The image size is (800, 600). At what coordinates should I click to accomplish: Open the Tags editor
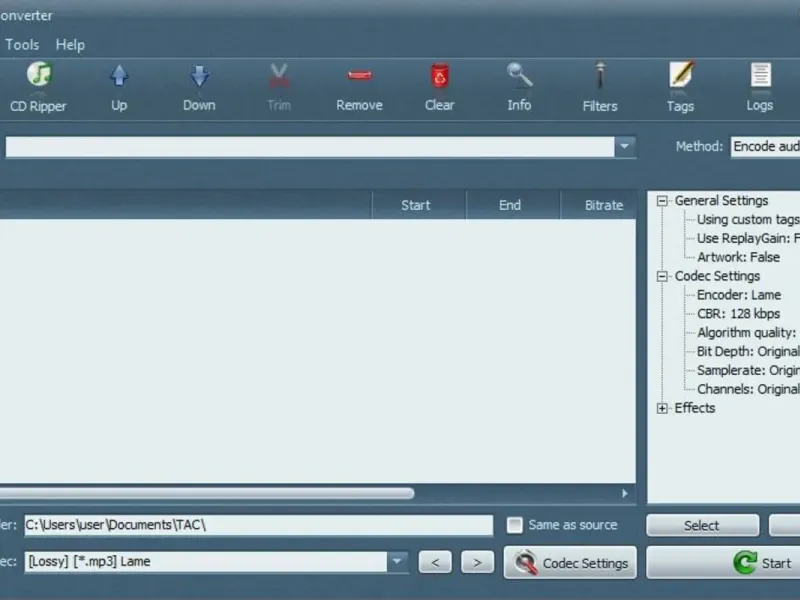(681, 87)
